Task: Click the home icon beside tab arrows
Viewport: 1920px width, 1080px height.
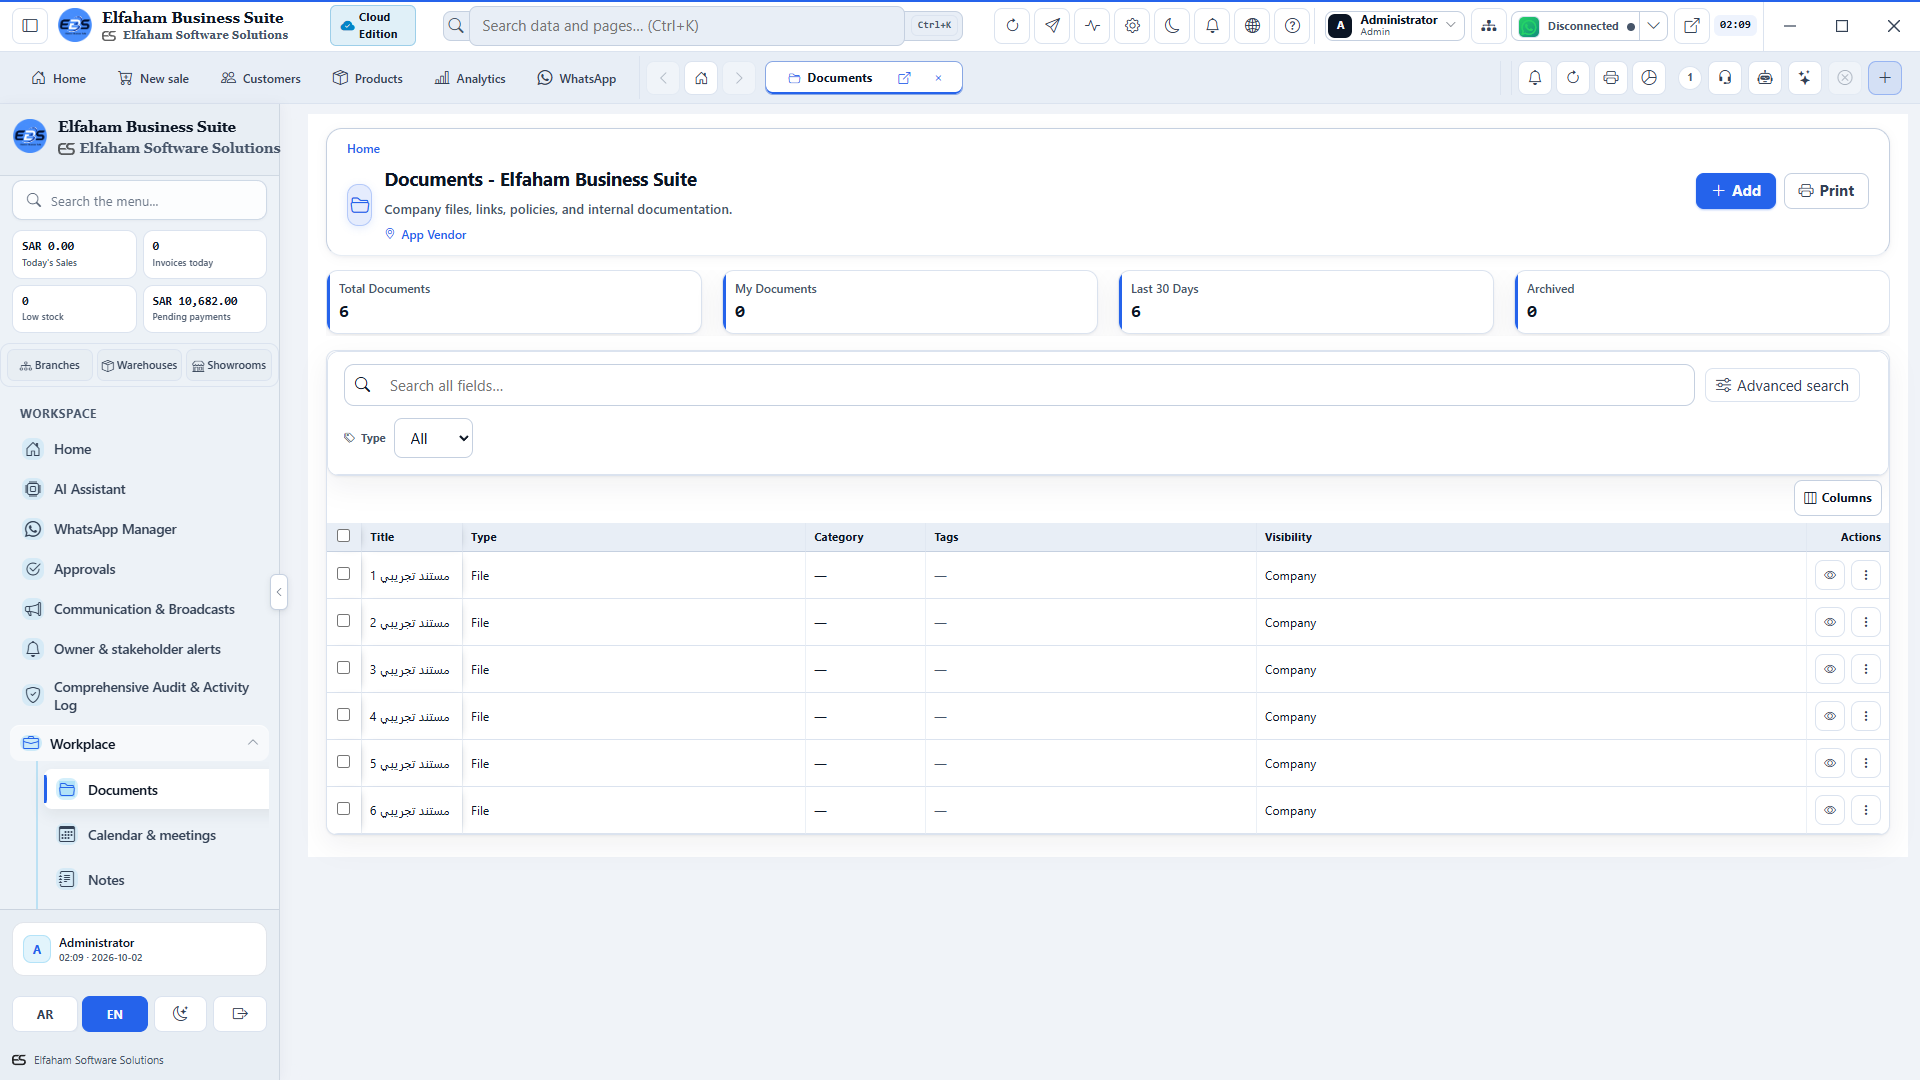Action: pyautogui.click(x=701, y=78)
